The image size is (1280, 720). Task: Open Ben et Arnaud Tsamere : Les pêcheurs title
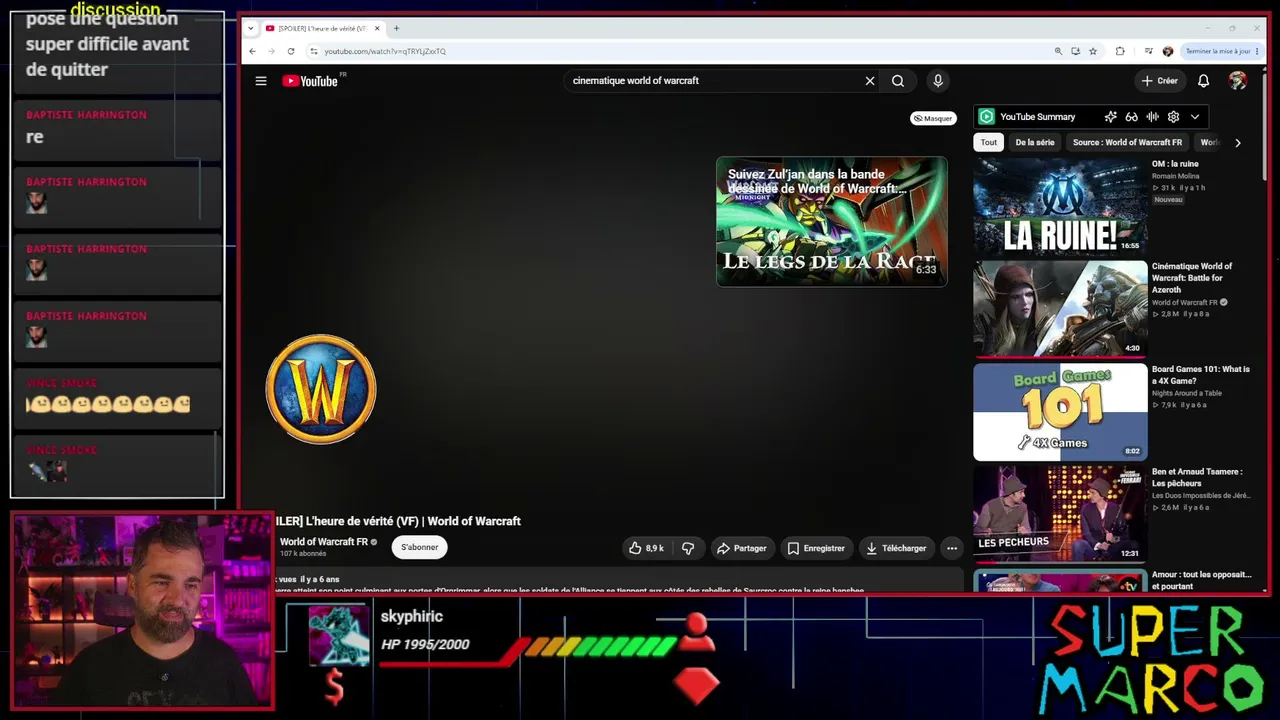1197,478
